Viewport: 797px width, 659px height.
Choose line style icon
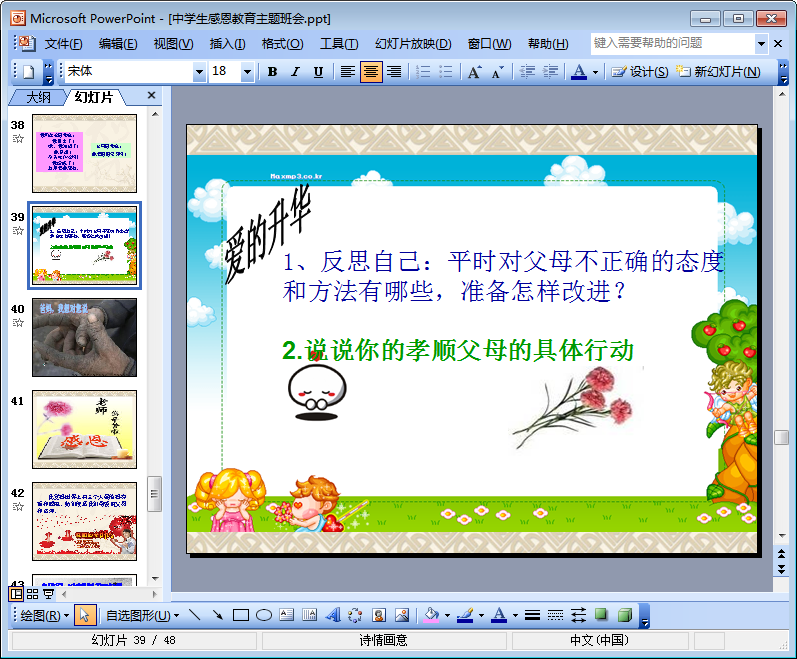pos(532,615)
